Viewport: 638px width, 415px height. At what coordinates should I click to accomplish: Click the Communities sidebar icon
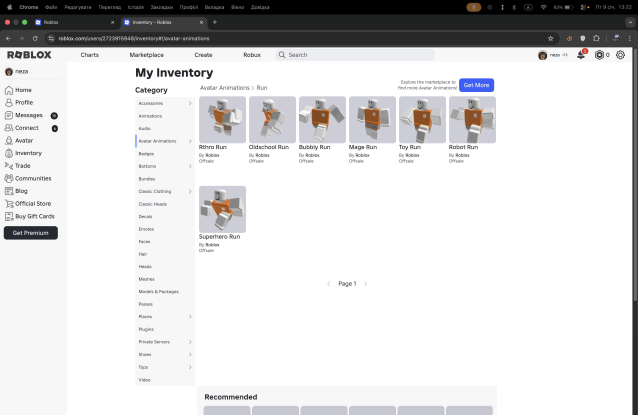click(9, 178)
